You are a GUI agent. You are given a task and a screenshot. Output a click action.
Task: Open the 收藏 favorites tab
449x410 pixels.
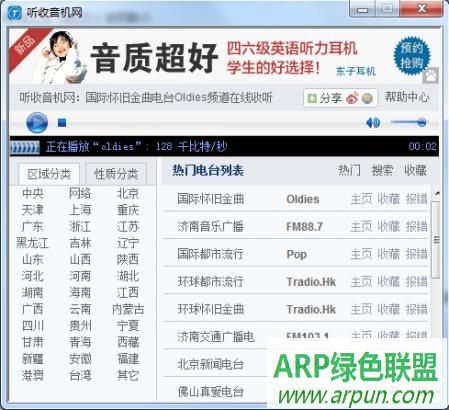pyautogui.click(x=415, y=170)
